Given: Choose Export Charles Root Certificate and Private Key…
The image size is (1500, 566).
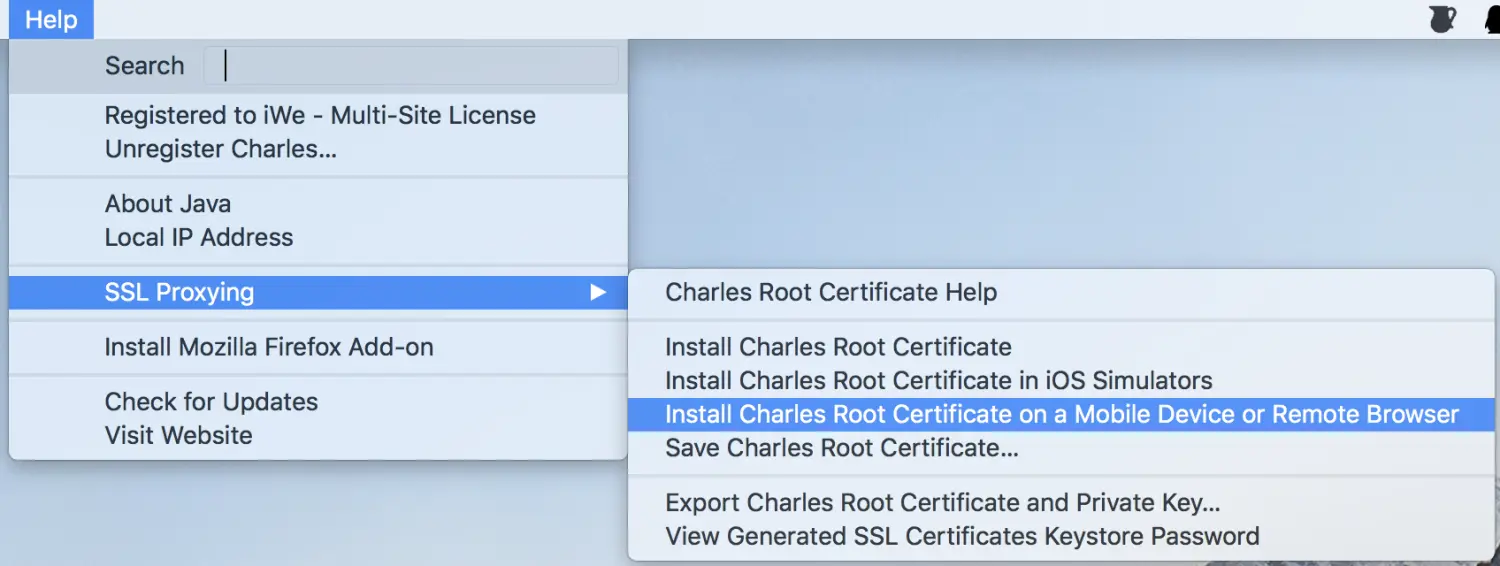Looking at the screenshot, I should 1061,502.
